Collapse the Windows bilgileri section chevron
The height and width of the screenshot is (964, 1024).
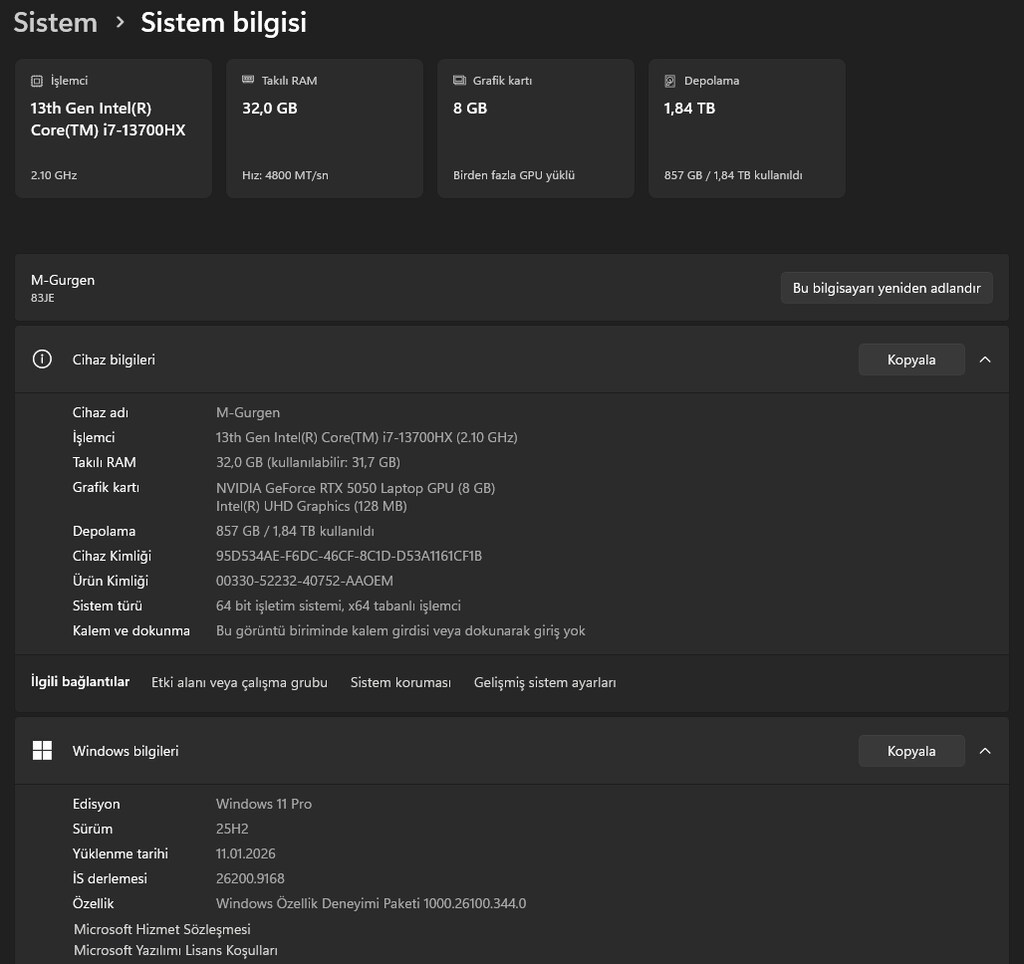click(x=985, y=751)
